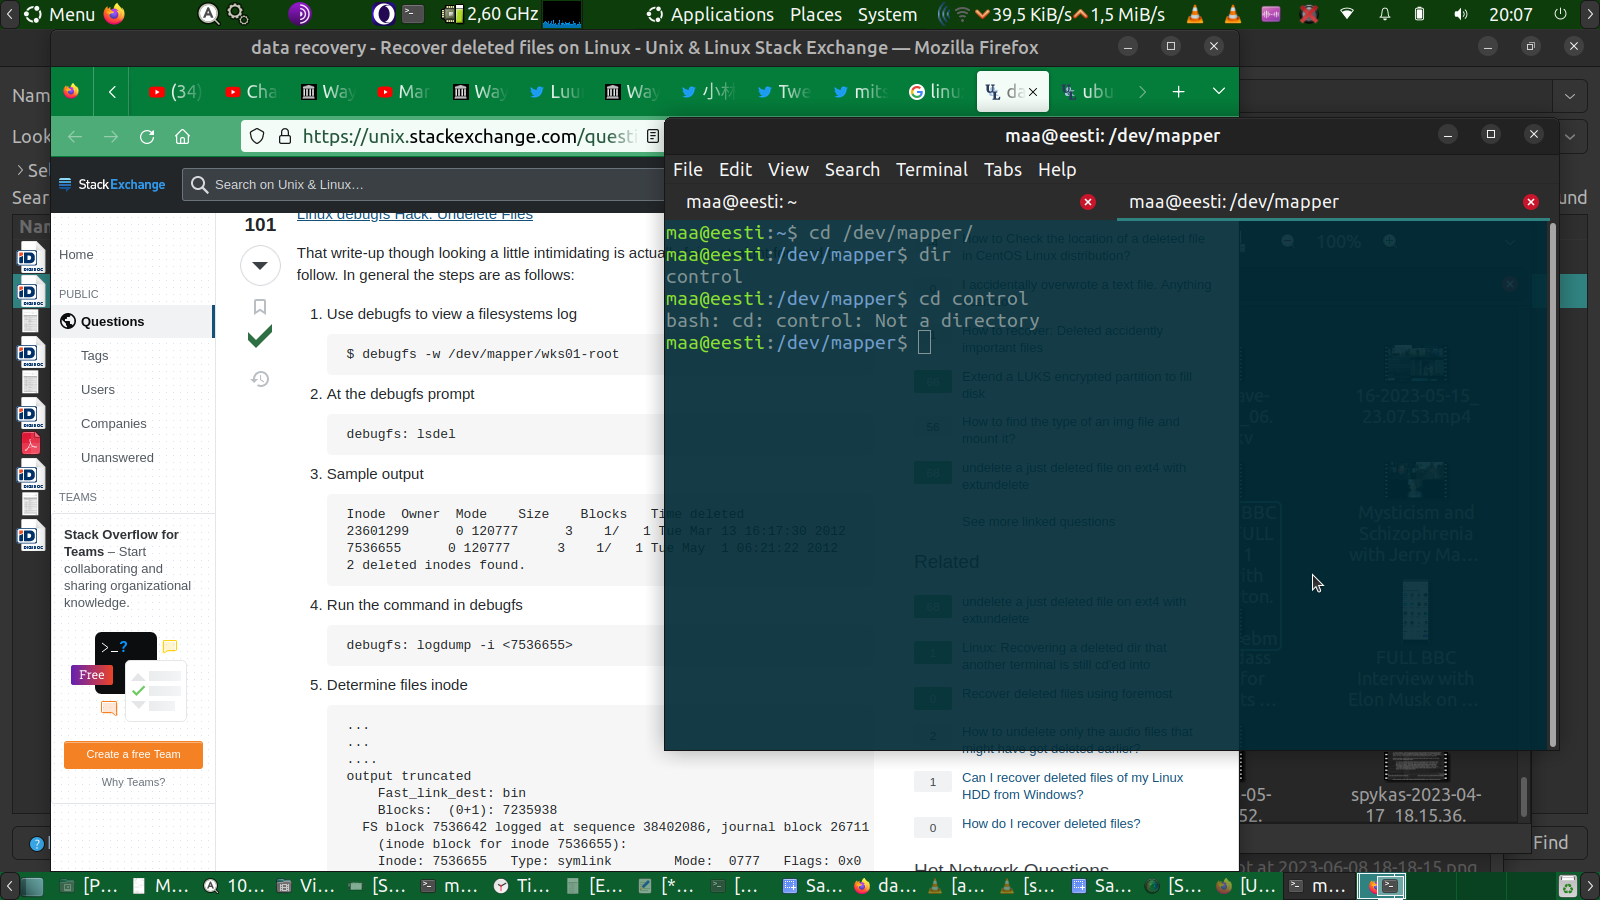Click the Create a free Team button
The height and width of the screenshot is (900, 1600).
[133, 755]
